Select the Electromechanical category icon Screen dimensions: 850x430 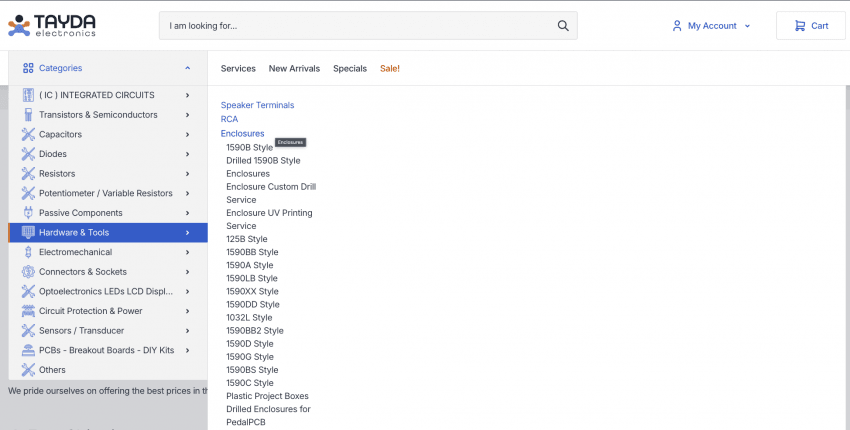(28, 252)
